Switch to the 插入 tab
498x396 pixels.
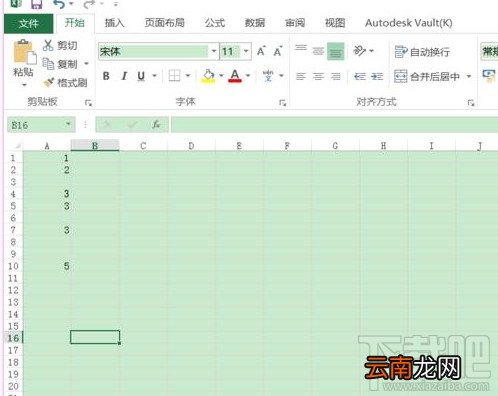click(114, 23)
